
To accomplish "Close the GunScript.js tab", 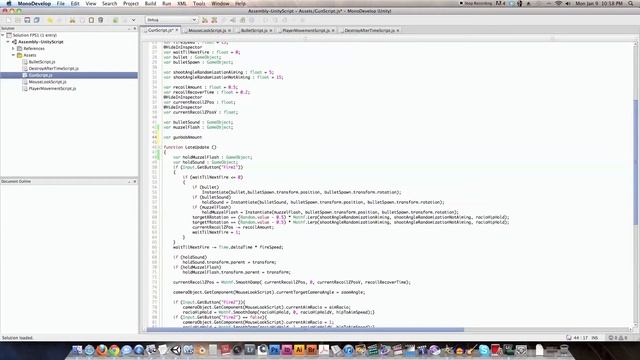I will click(177, 30).
